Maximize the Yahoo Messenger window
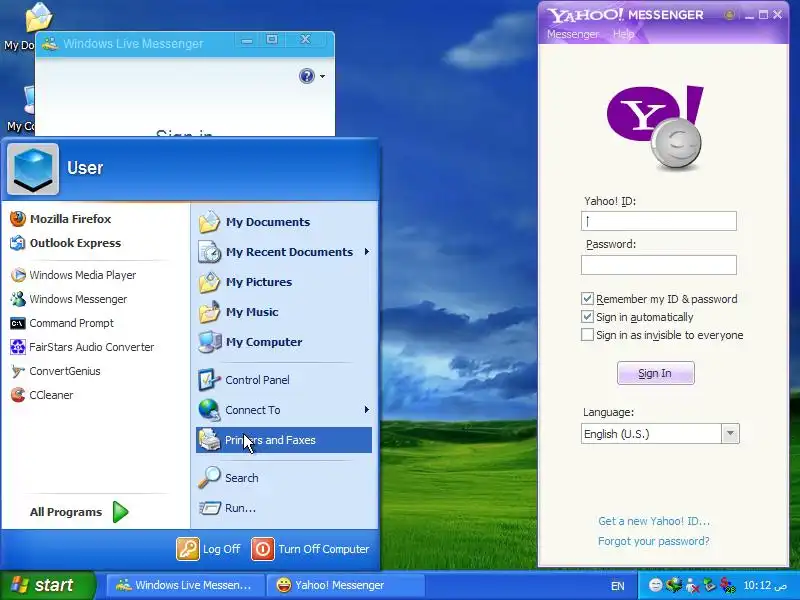This screenshot has width=800, height=600. tap(763, 15)
